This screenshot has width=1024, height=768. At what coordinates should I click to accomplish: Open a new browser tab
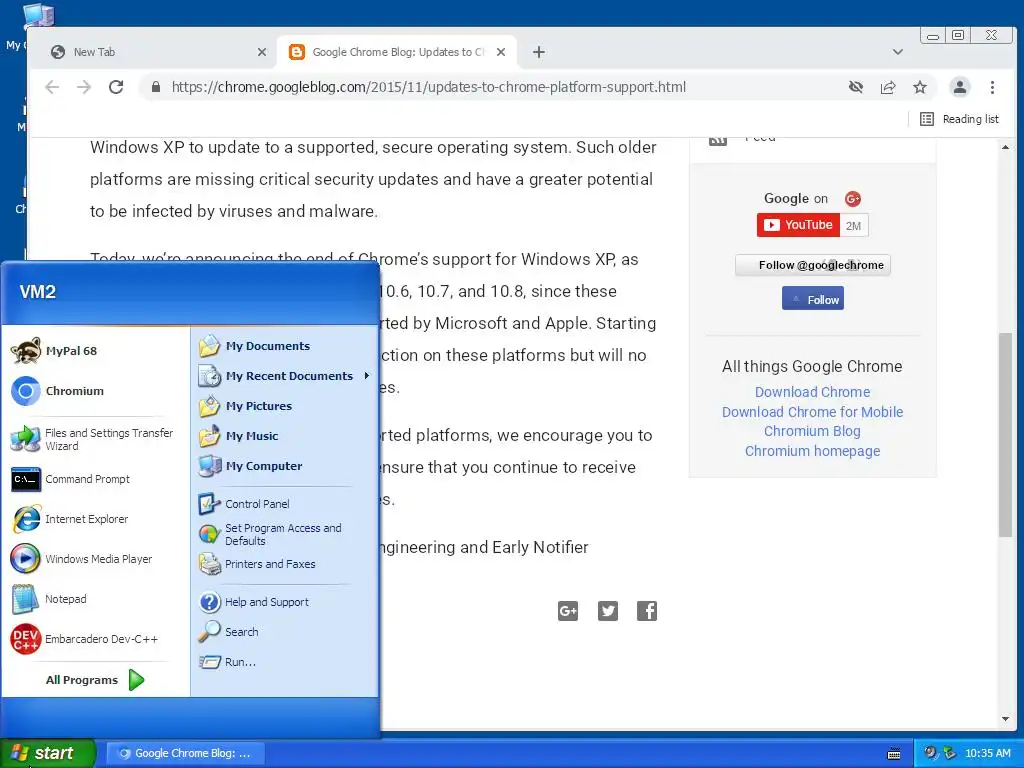click(539, 52)
